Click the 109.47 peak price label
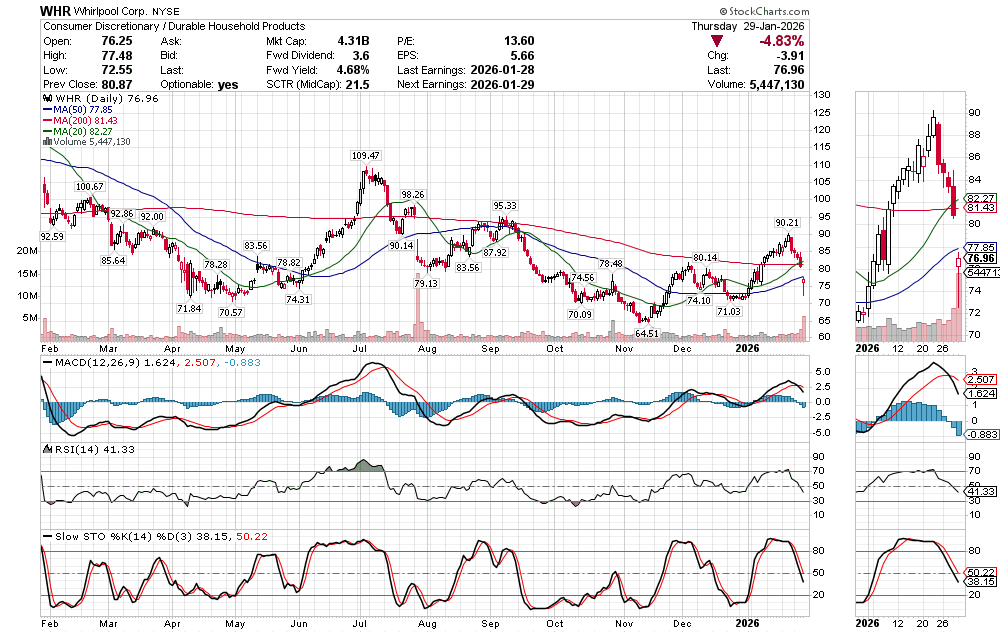 tap(366, 156)
